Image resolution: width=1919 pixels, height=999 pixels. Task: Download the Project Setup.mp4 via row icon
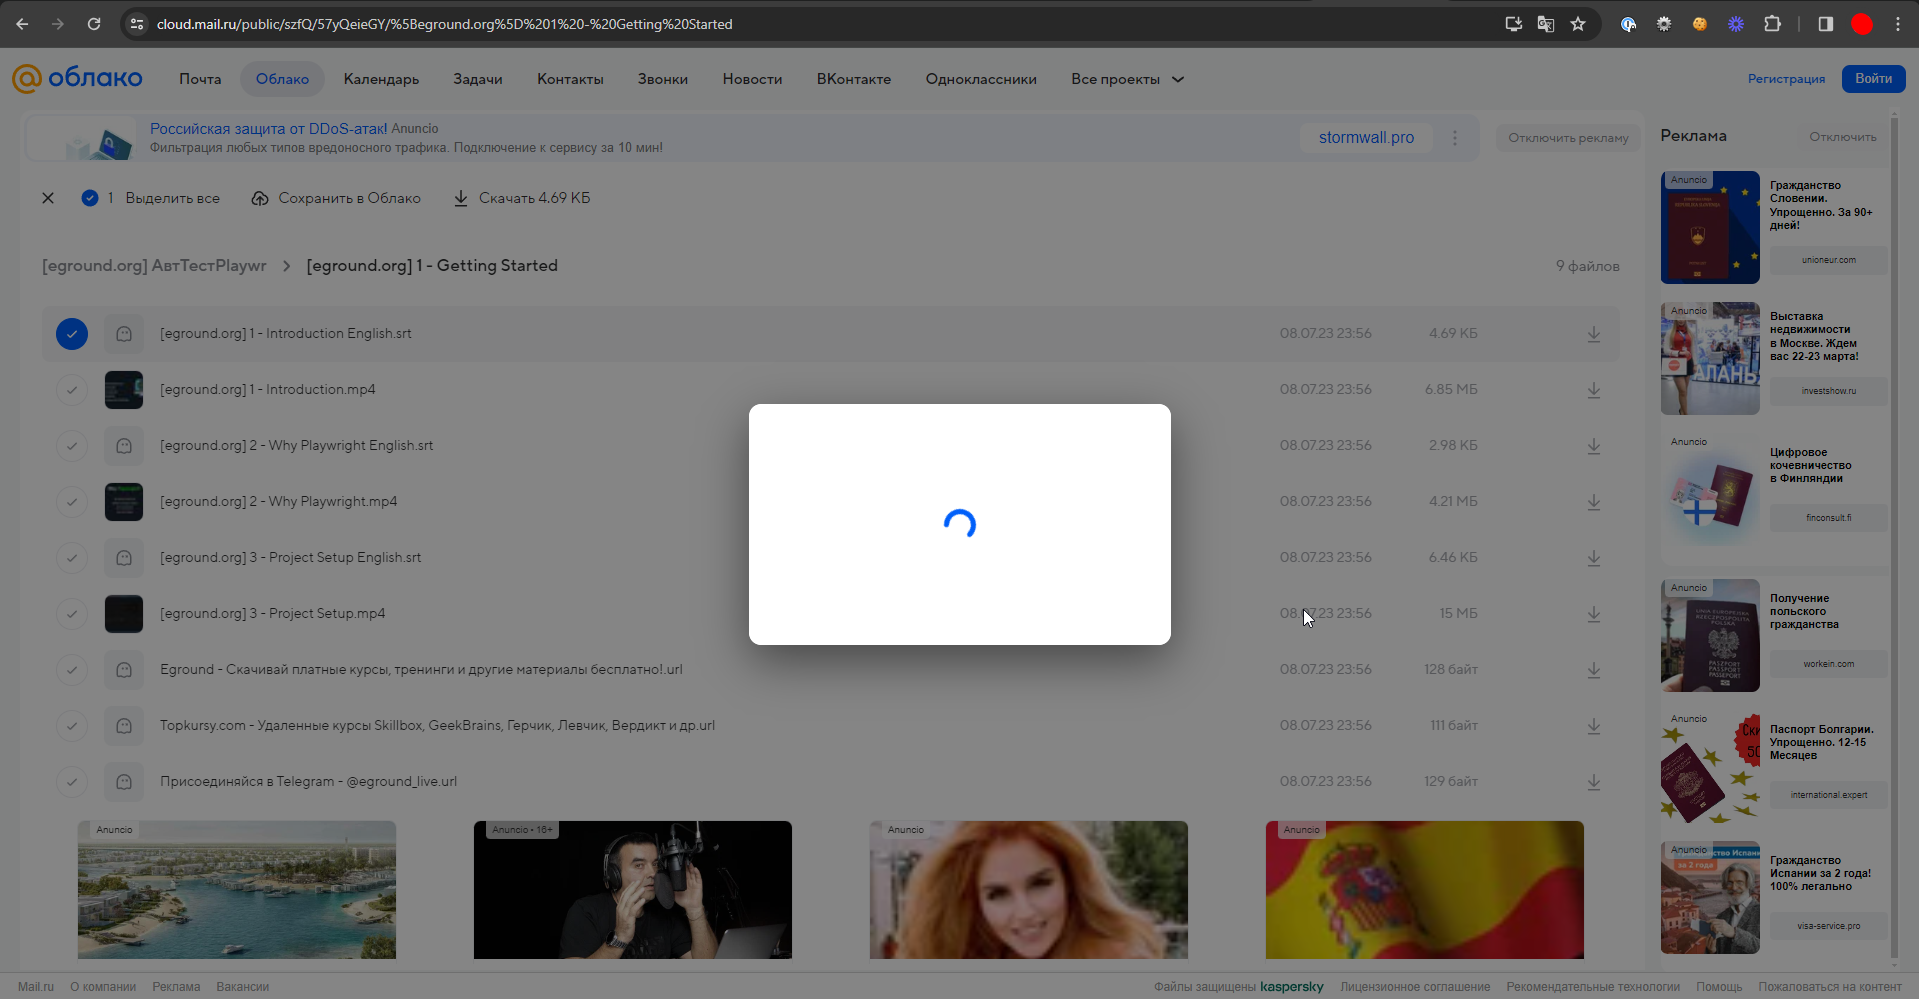point(1593,614)
